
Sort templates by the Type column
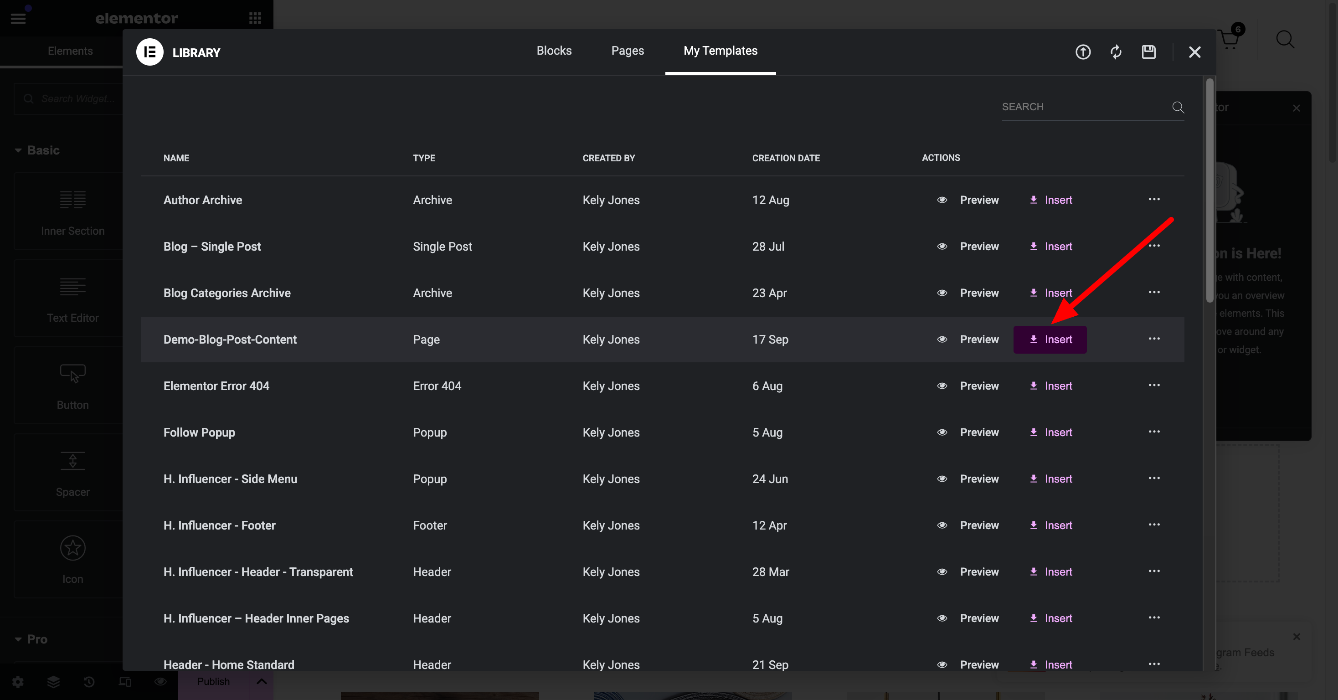point(424,158)
